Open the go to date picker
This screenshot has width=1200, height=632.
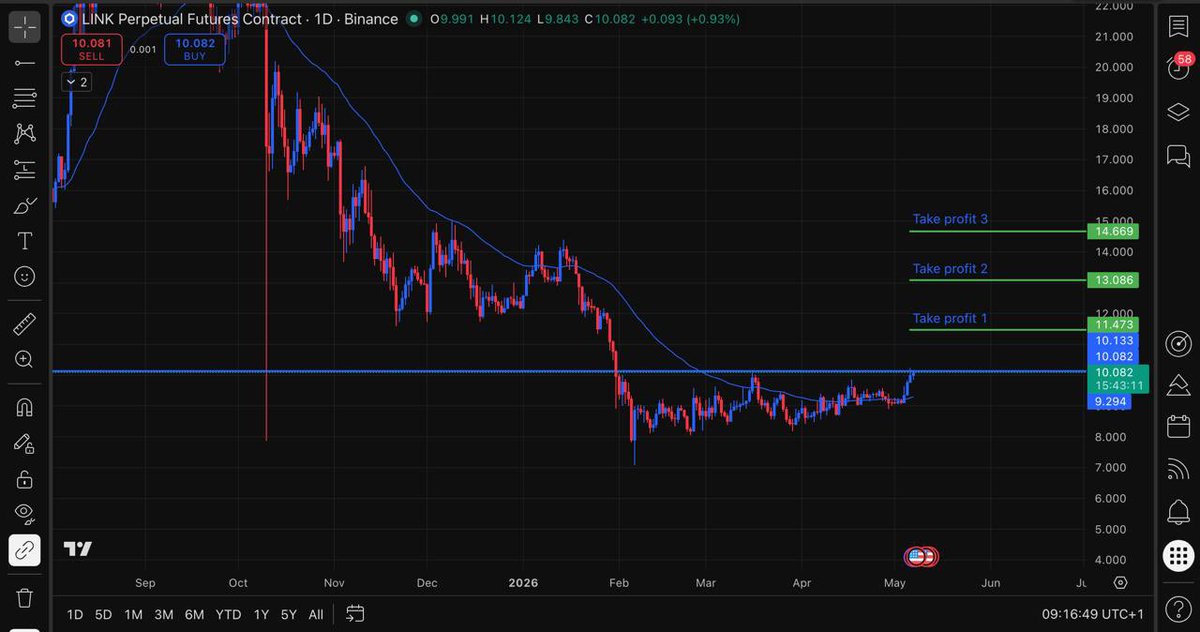(x=355, y=614)
